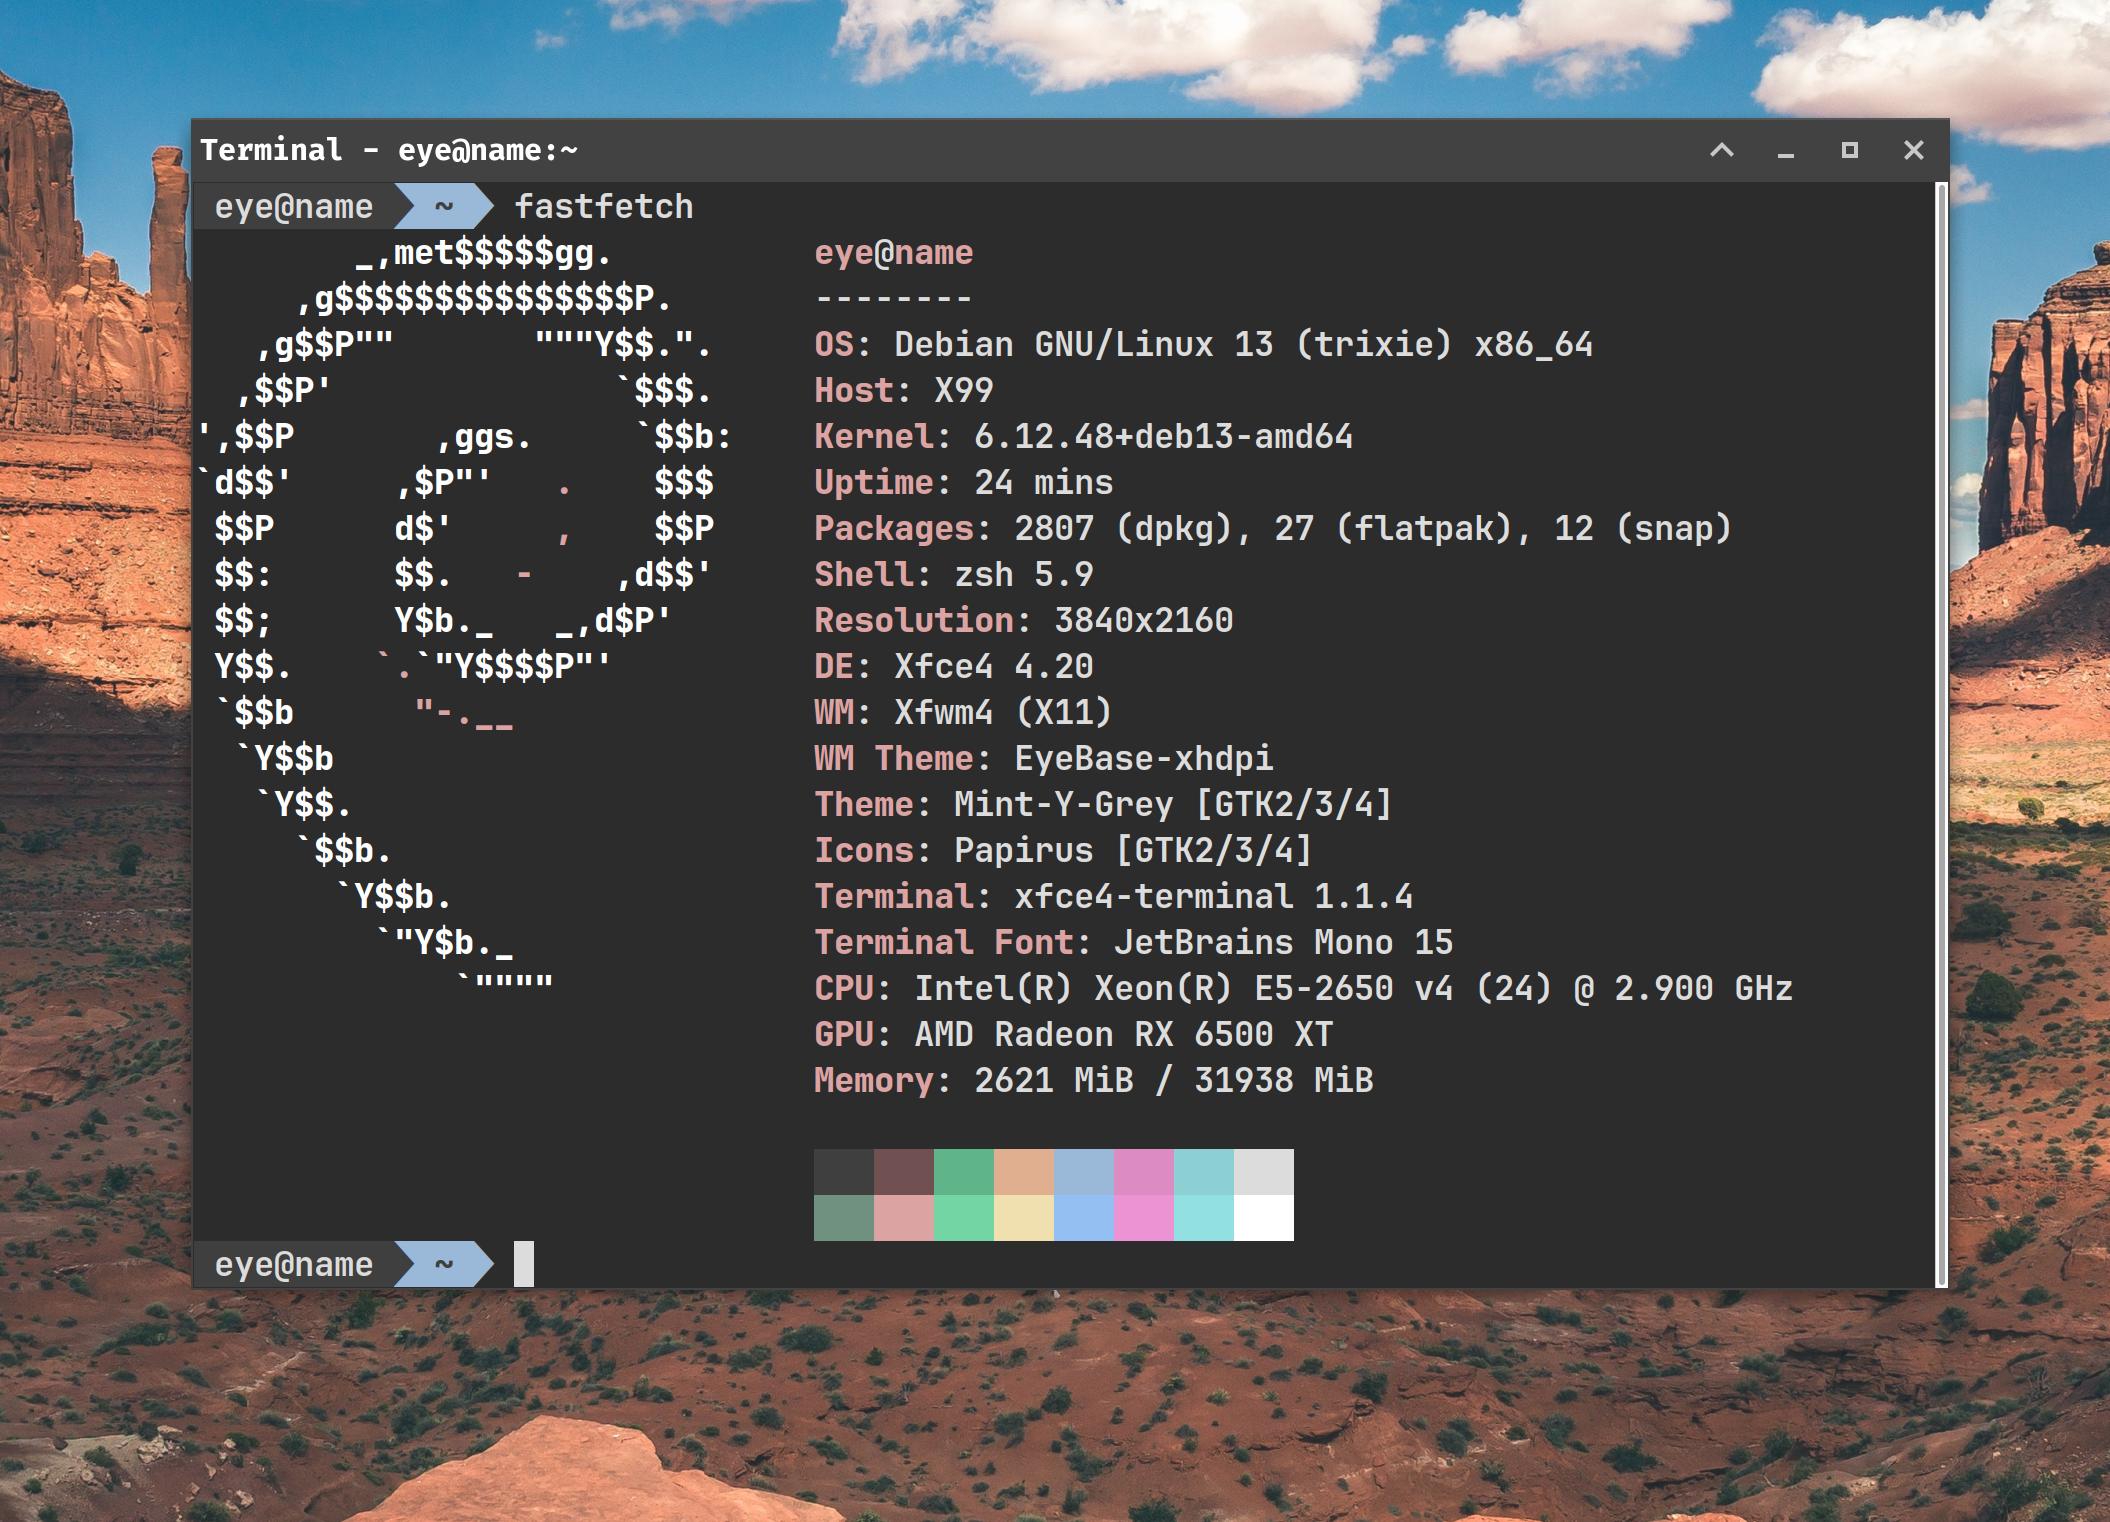Click the pink eye@name header text
Screen dimensions: 2110x1522
point(893,253)
